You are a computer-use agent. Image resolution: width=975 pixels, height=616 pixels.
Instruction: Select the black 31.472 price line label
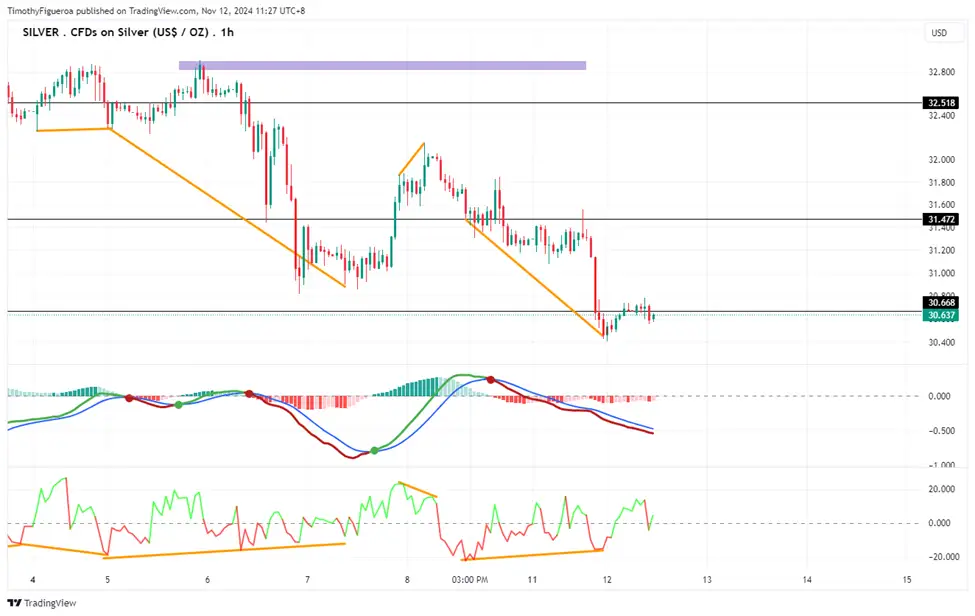point(941,219)
